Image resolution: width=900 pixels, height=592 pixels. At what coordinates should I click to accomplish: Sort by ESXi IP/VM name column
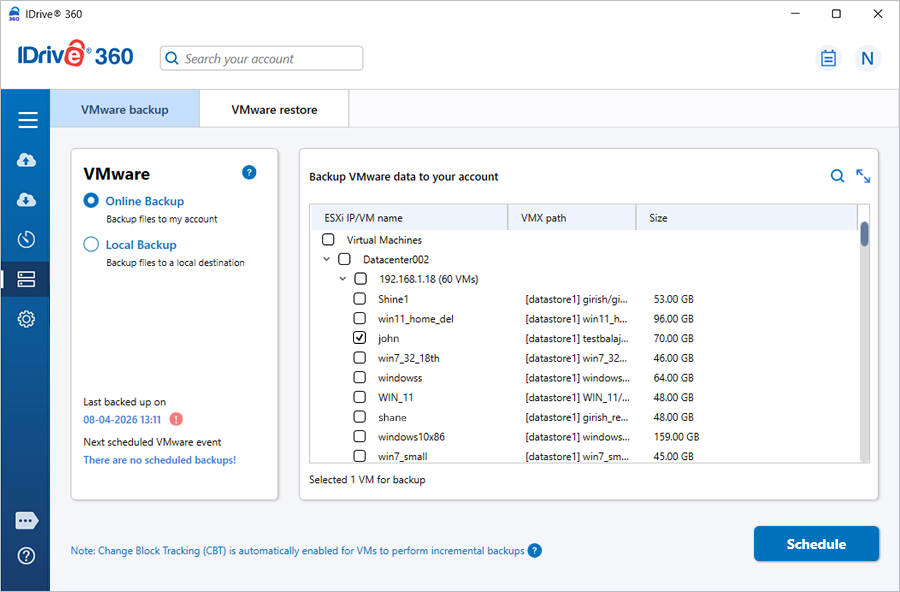point(409,218)
